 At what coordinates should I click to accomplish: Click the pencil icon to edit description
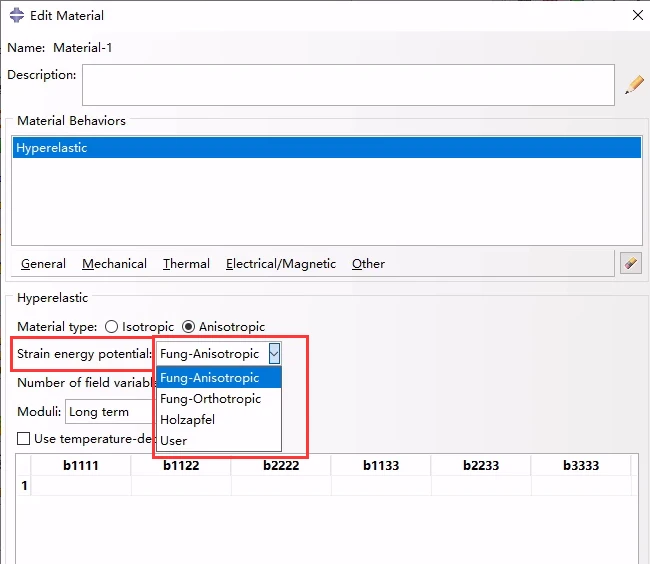click(x=634, y=85)
